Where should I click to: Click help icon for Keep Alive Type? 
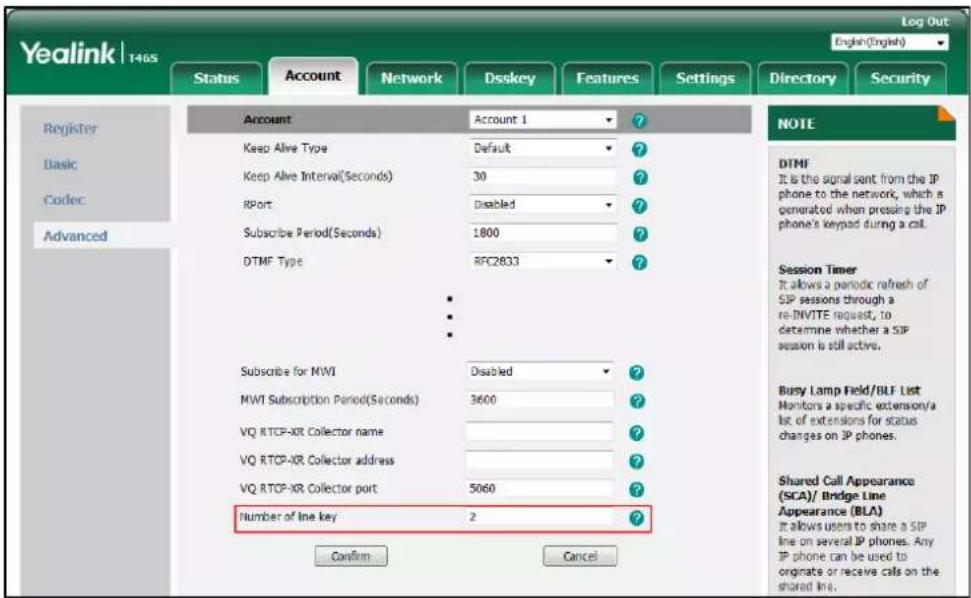(639, 149)
